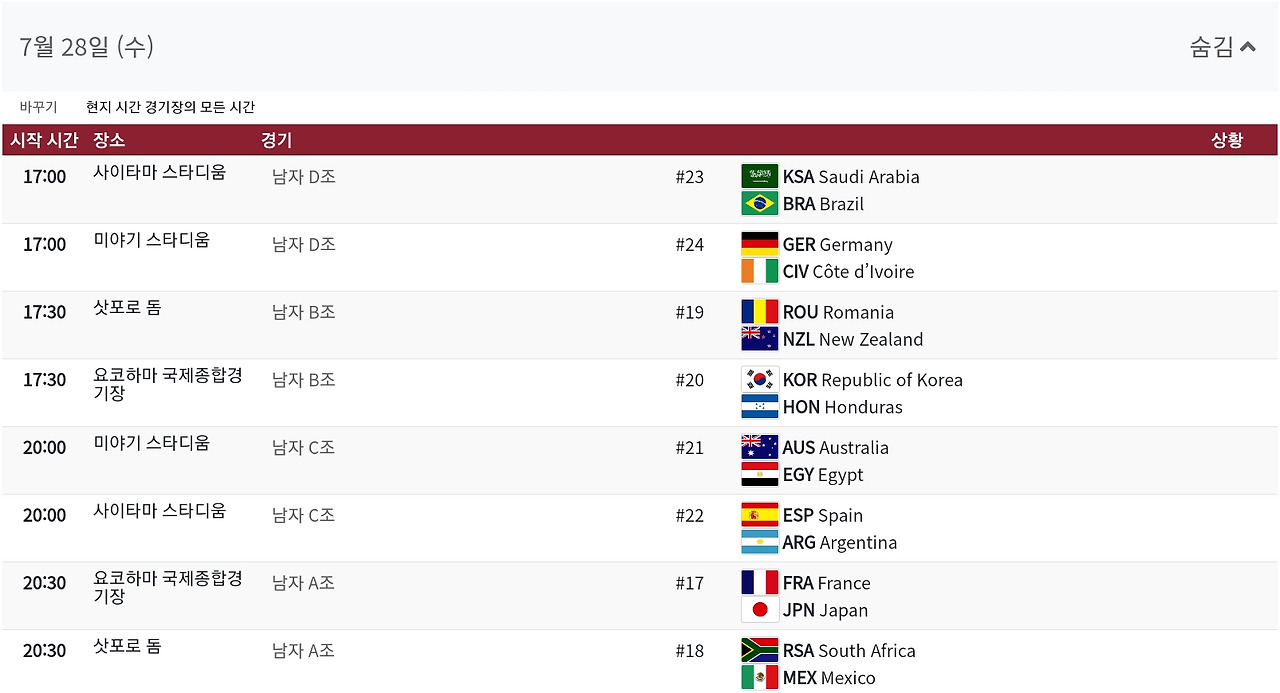Select the Argentina flag icon
The image size is (1280, 693).
tap(759, 542)
